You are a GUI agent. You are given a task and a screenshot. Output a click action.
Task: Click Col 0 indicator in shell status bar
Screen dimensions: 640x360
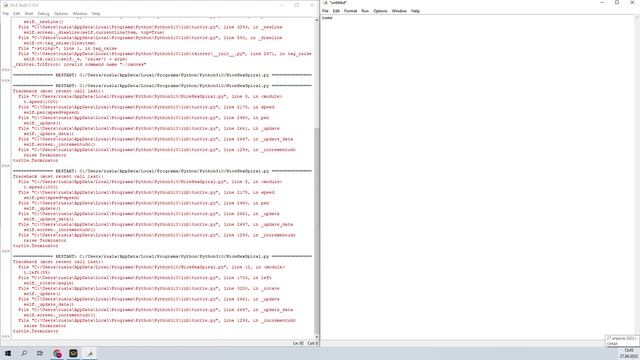point(312,343)
